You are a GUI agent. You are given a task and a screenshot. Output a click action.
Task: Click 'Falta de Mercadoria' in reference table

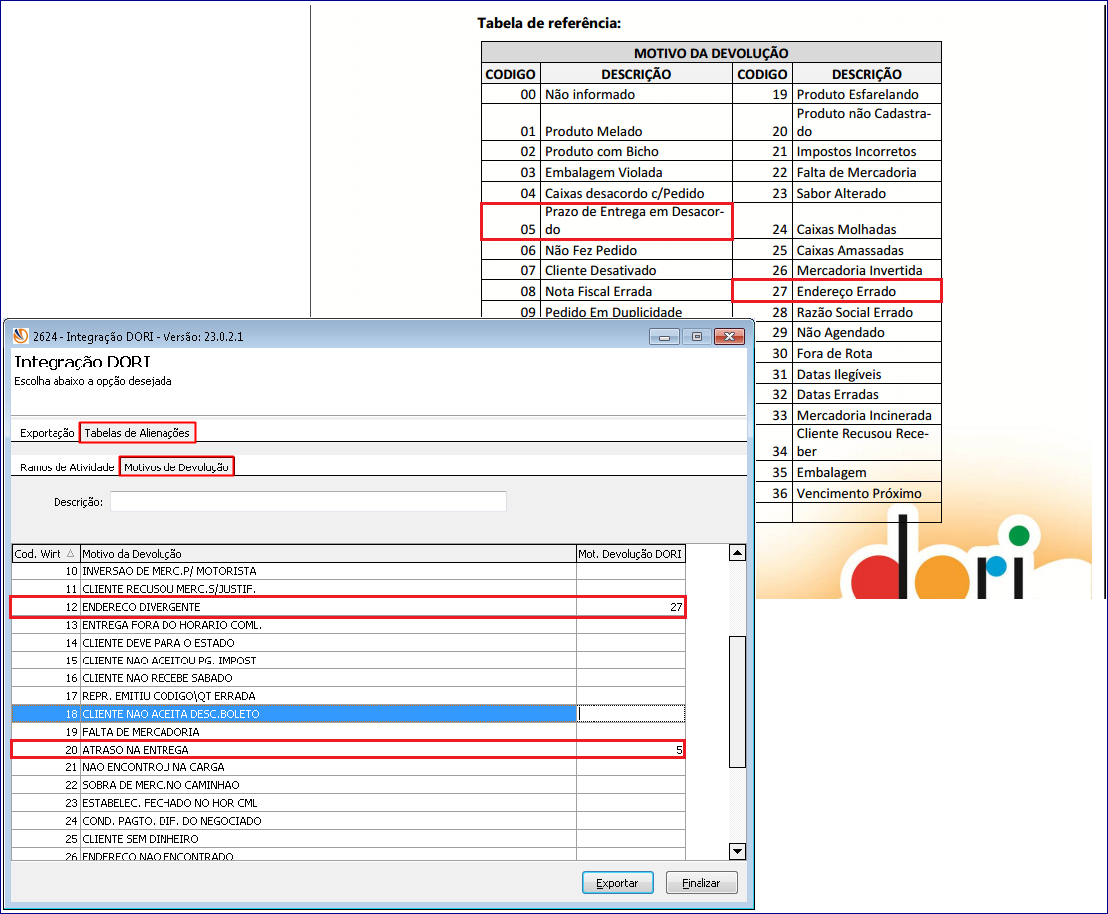[x=856, y=172]
